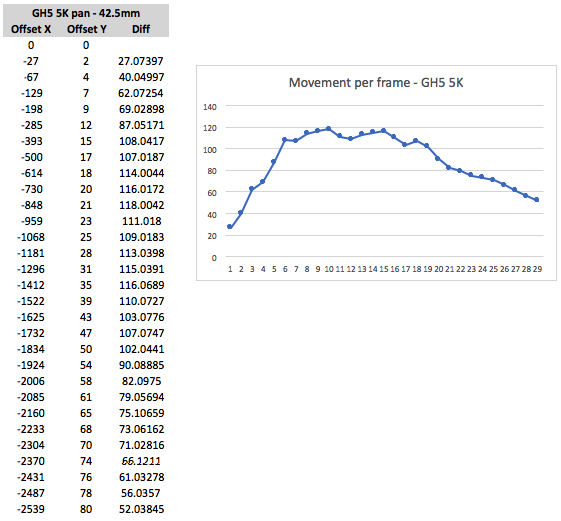Click the 'Offset X' column header
Viewport: 561px width, 521px height.
pos(31,29)
